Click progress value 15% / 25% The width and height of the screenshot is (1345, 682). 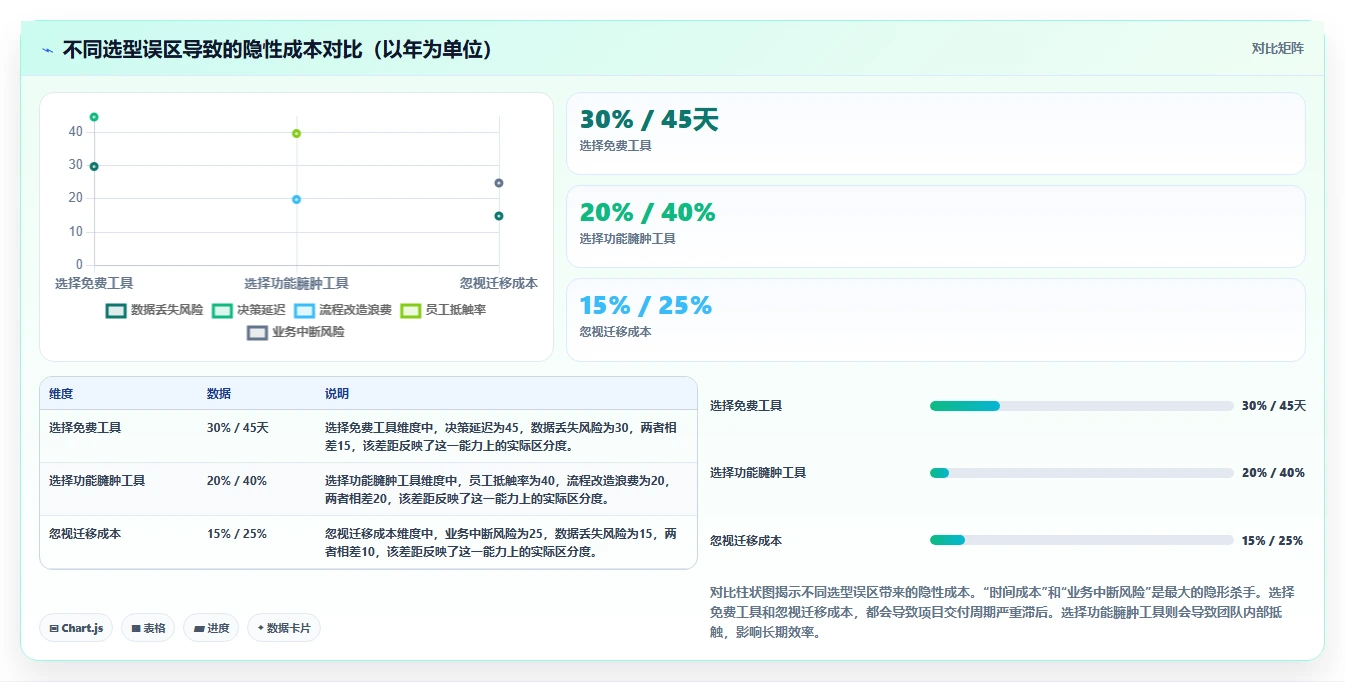pos(1272,540)
